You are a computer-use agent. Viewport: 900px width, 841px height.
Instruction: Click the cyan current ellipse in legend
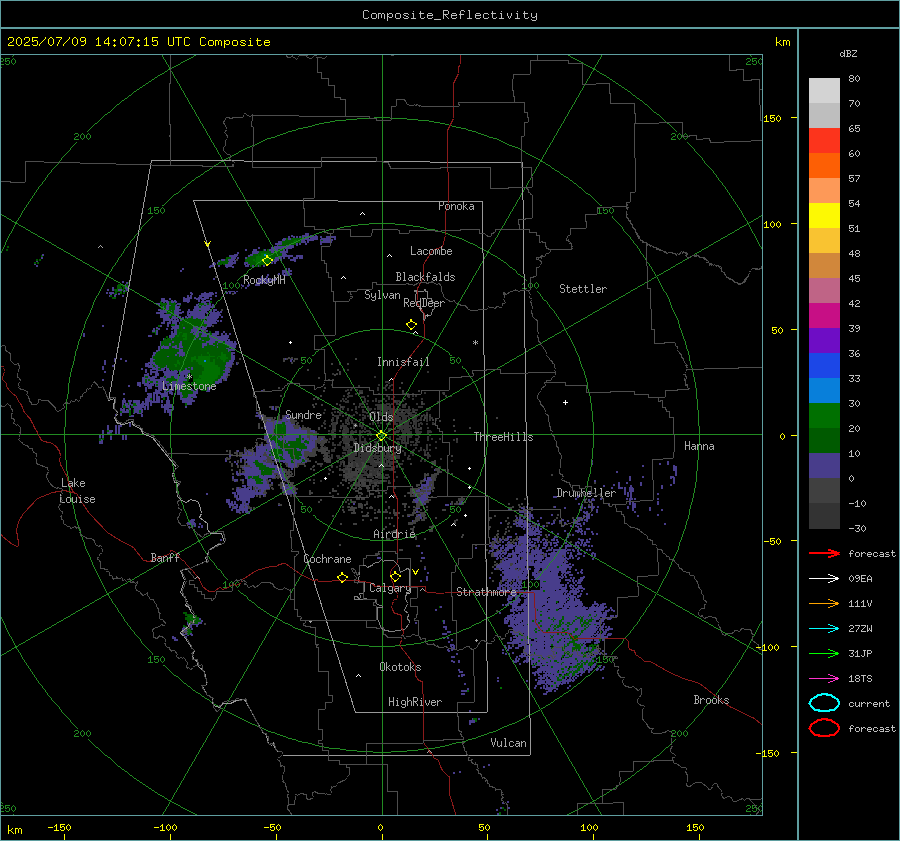coord(824,703)
